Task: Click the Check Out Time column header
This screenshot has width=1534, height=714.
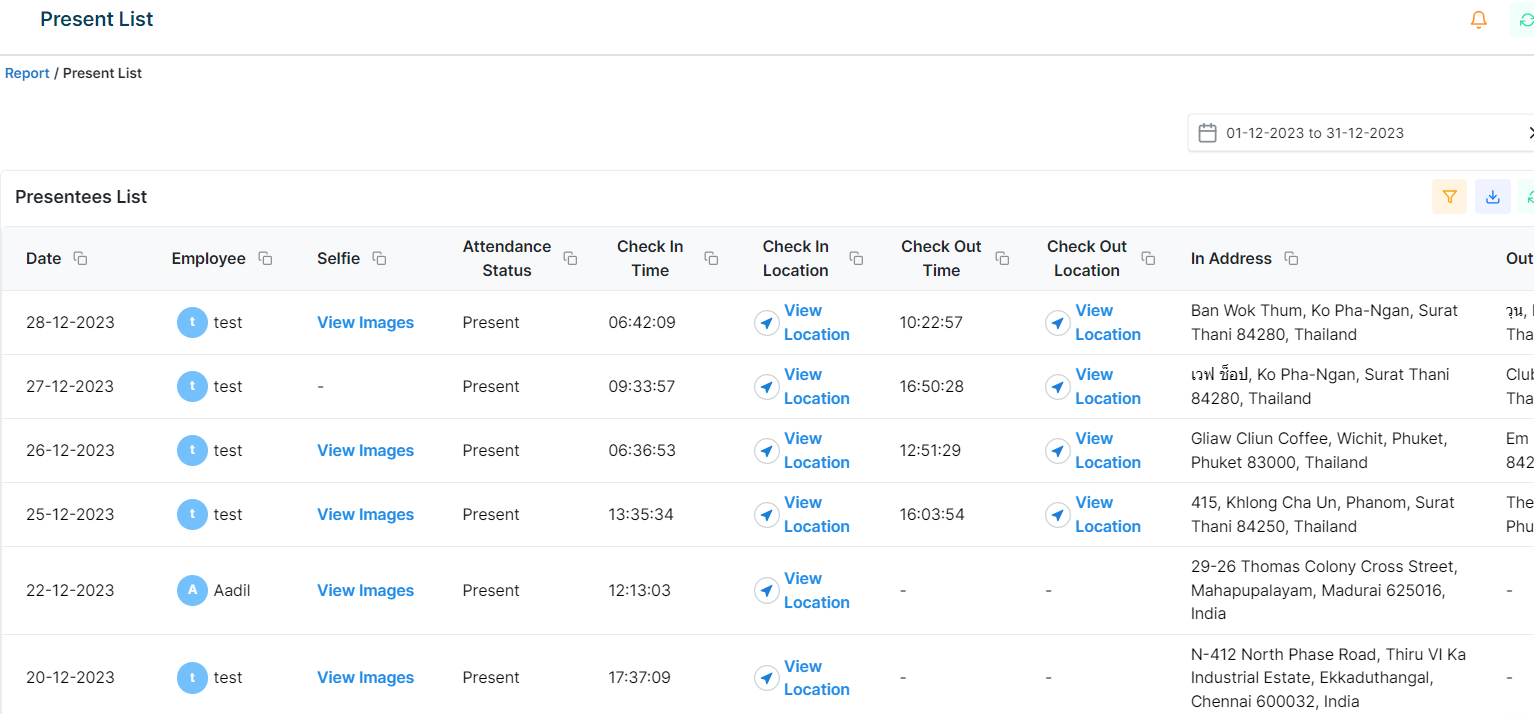Action: pyautogui.click(x=940, y=258)
